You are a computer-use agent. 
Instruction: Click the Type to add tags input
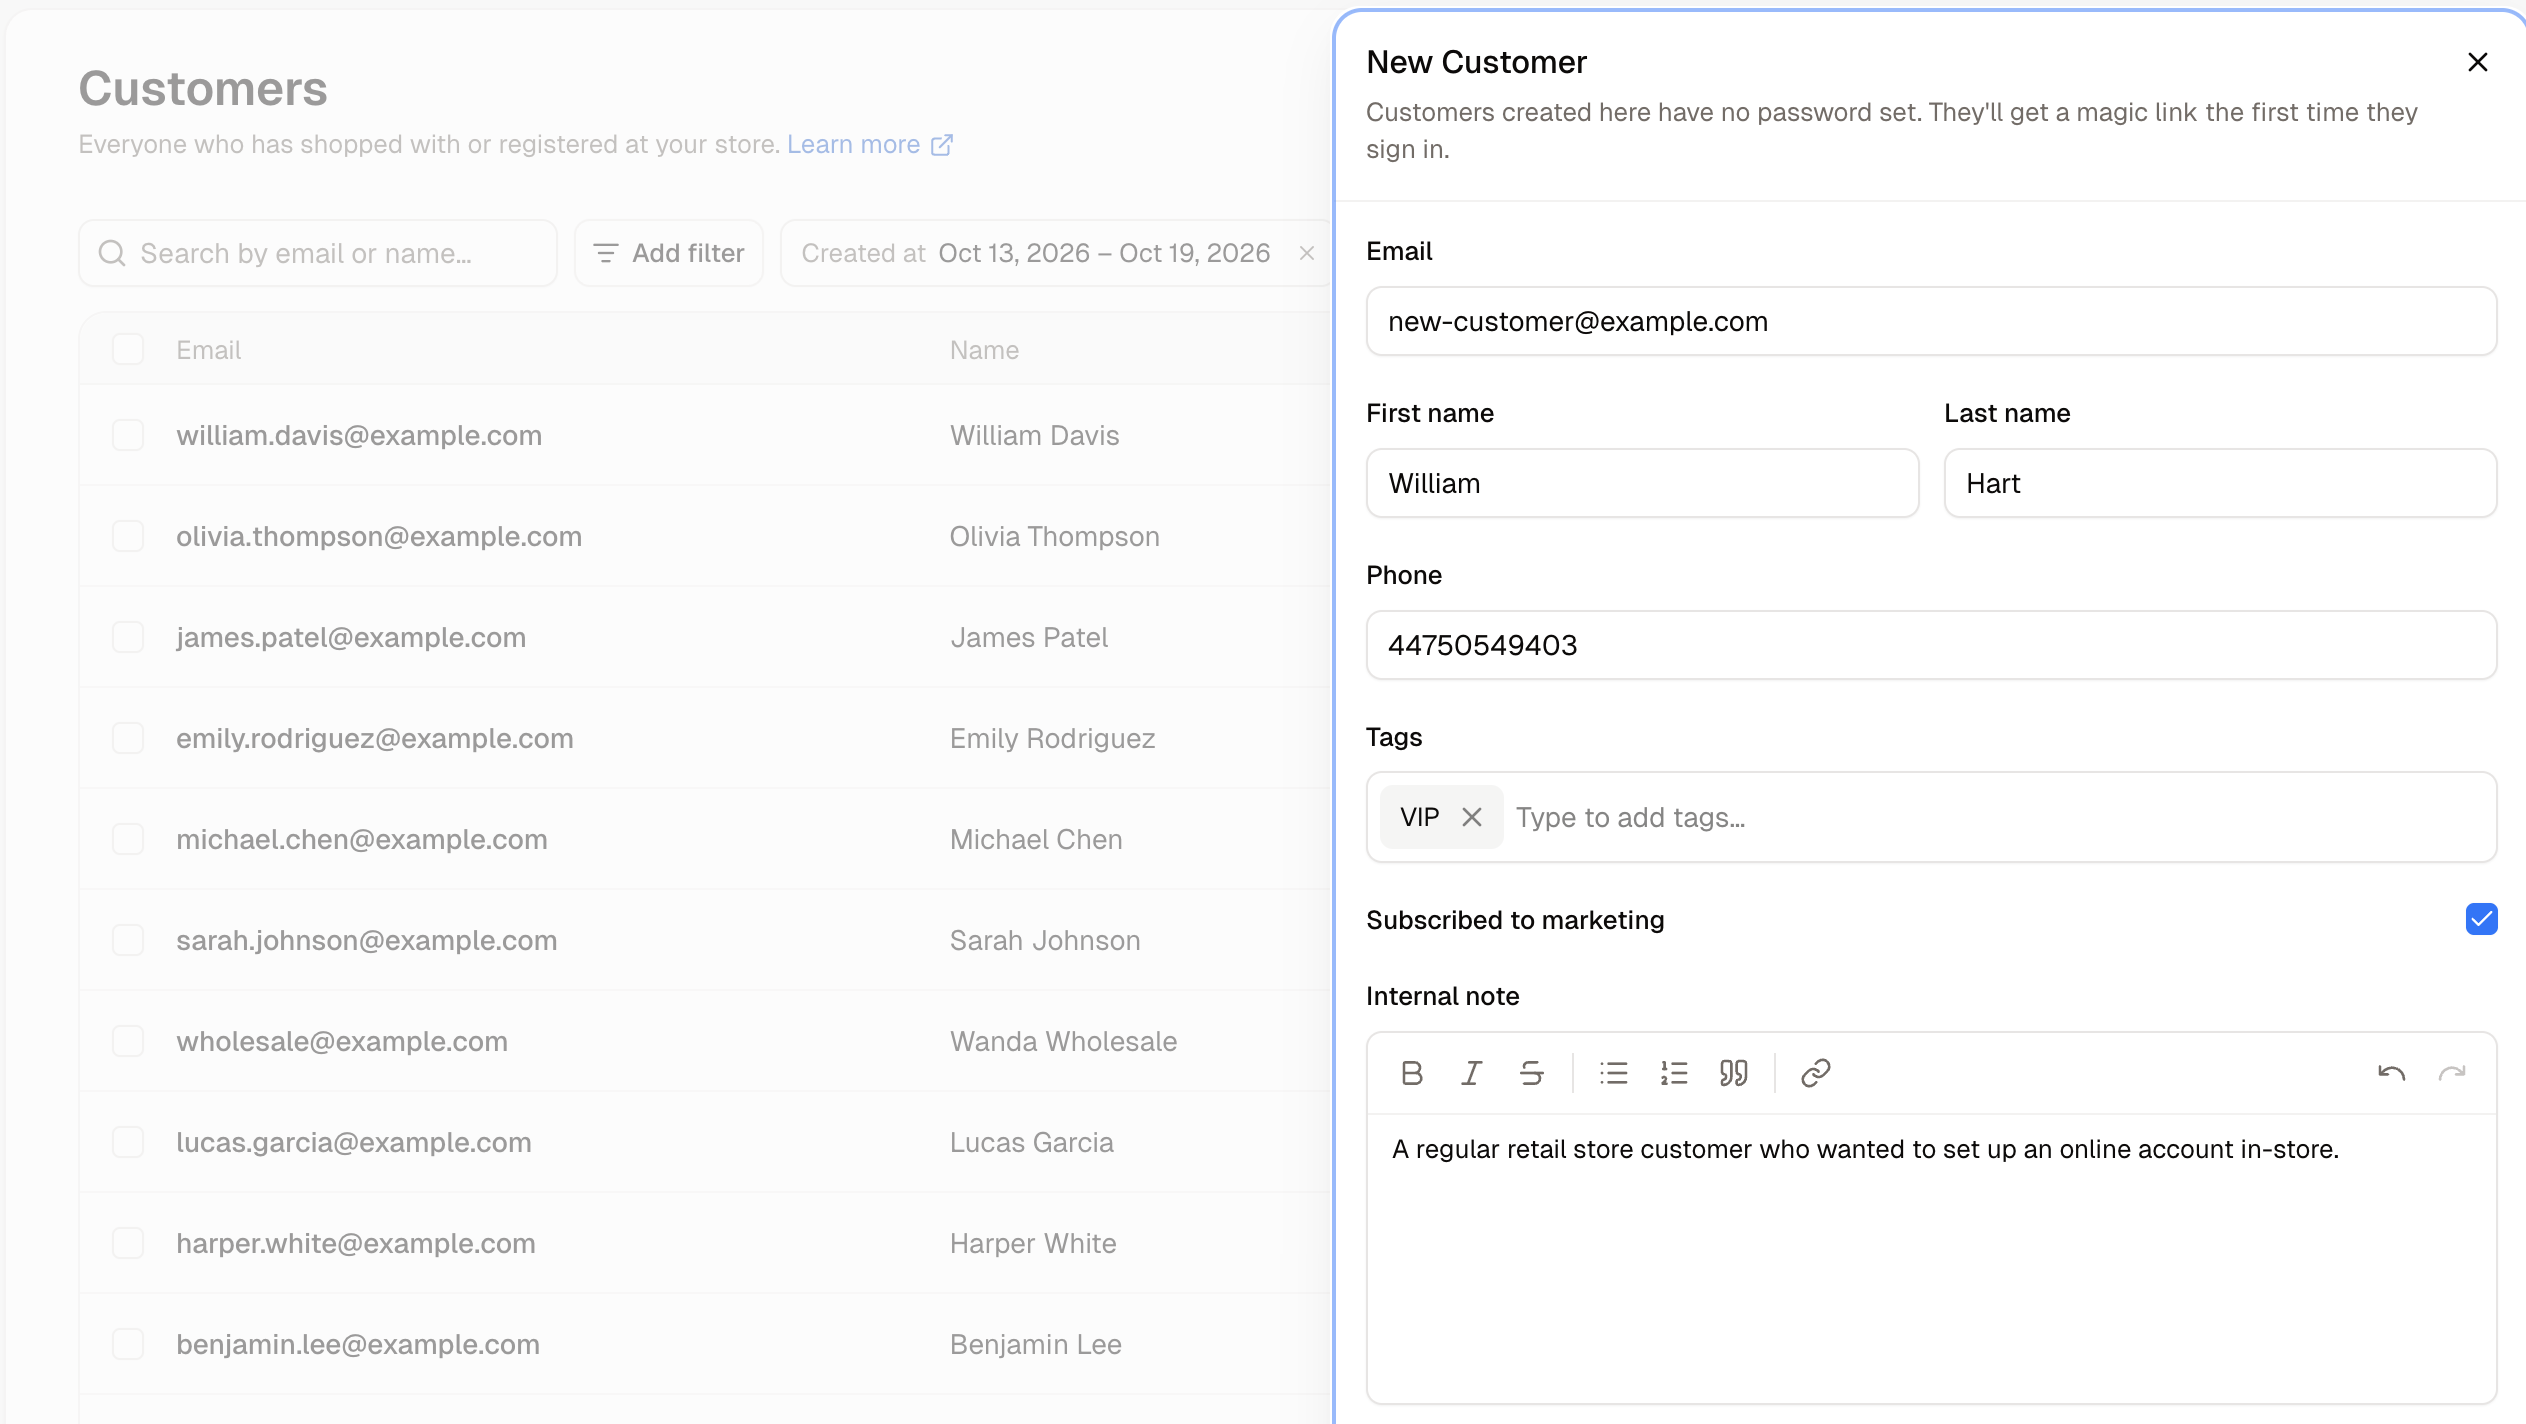[x=1998, y=817]
